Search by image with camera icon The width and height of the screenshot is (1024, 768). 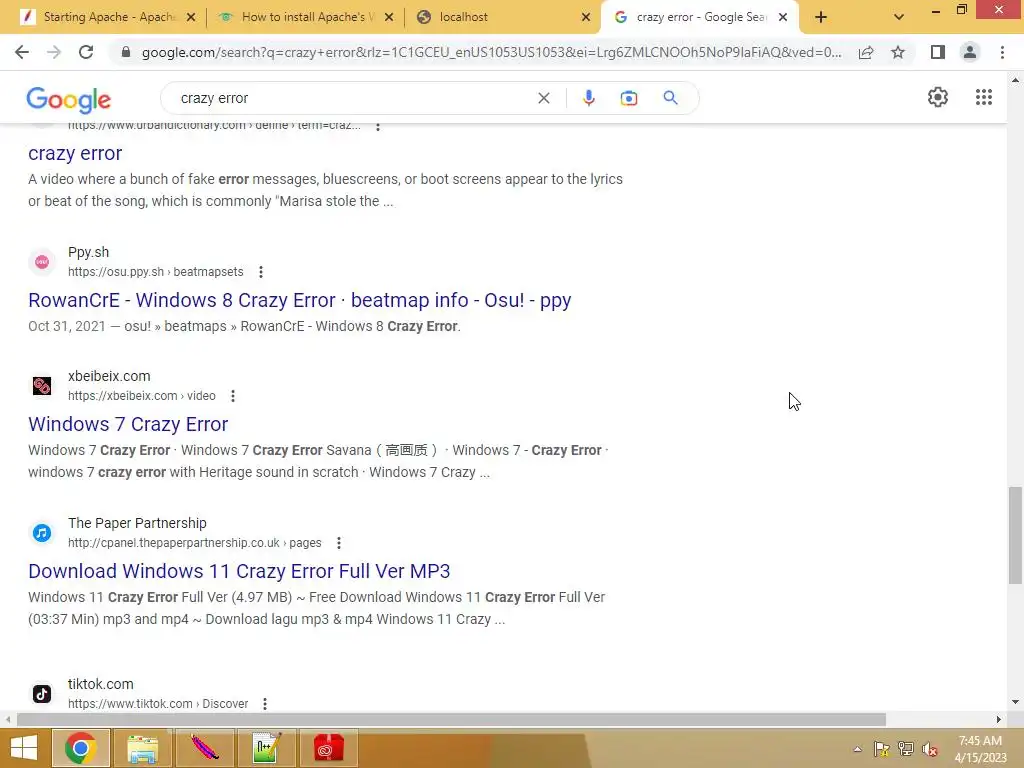click(628, 98)
